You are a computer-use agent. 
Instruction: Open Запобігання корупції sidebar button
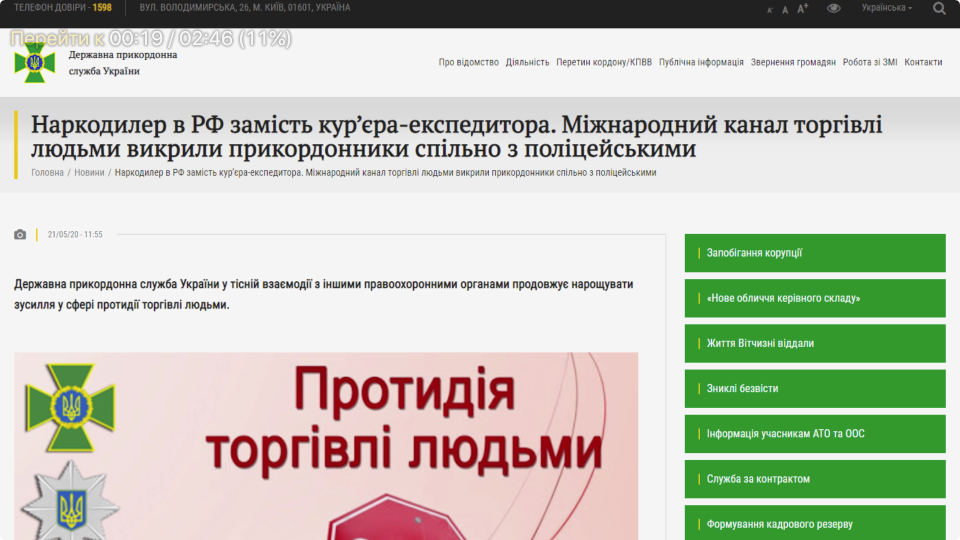pos(815,253)
